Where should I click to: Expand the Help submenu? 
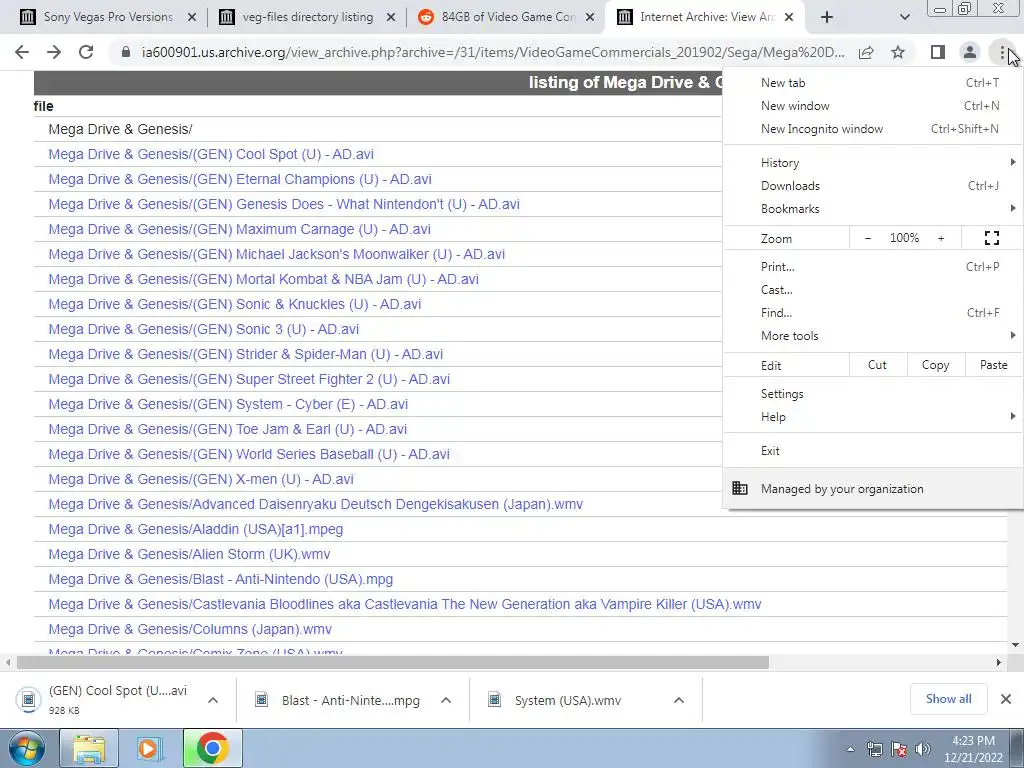click(872, 417)
